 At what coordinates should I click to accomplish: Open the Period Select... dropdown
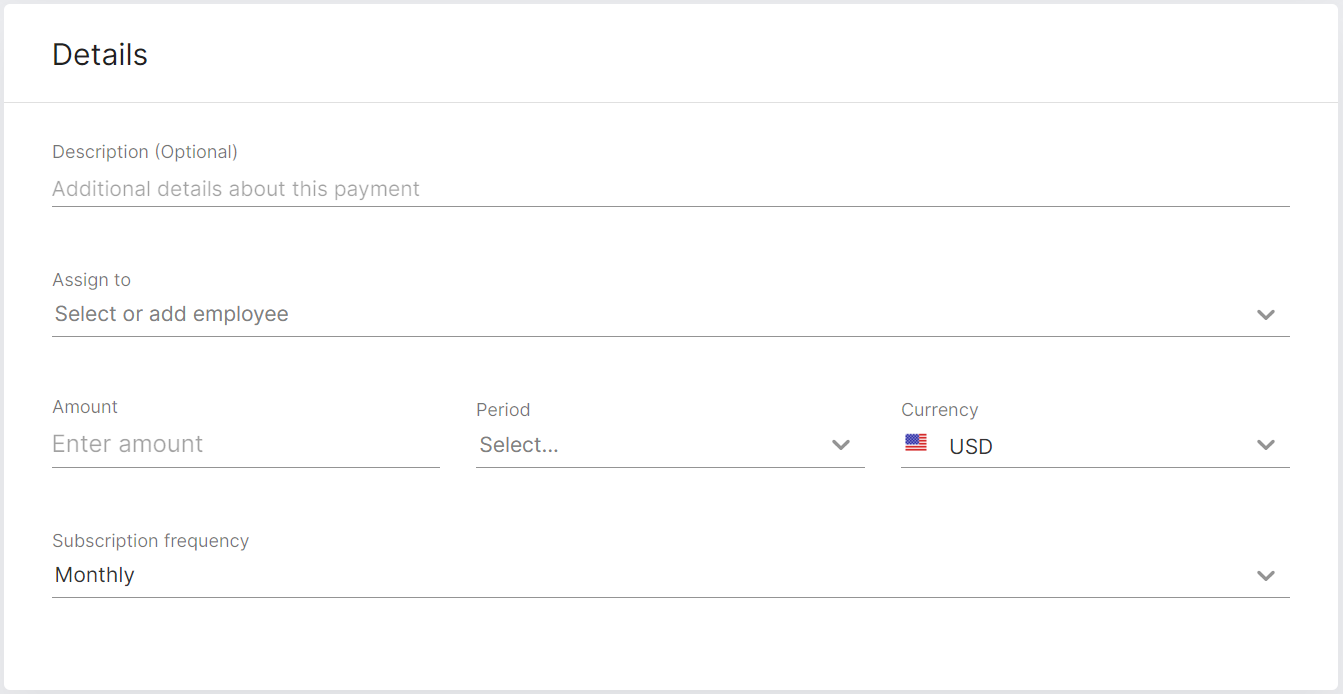point(670,445)
